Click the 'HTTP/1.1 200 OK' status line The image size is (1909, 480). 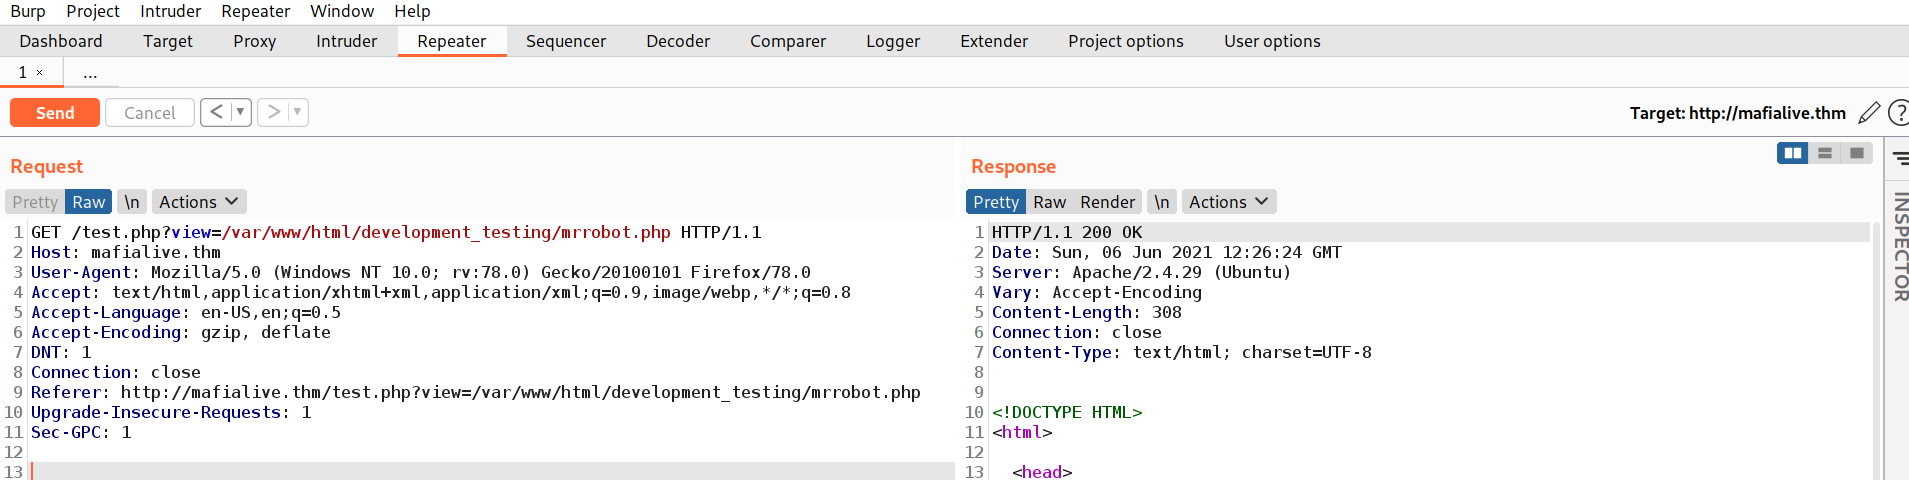click(1067, 232)
